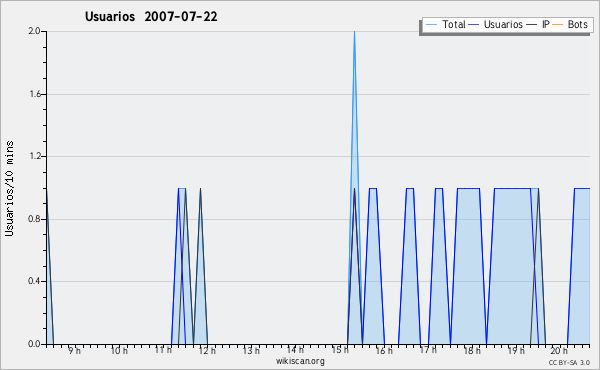Click the orange Bots legend line
This screenshot has height=370, width=600.
pyautogui.click(x=558, y=25)
